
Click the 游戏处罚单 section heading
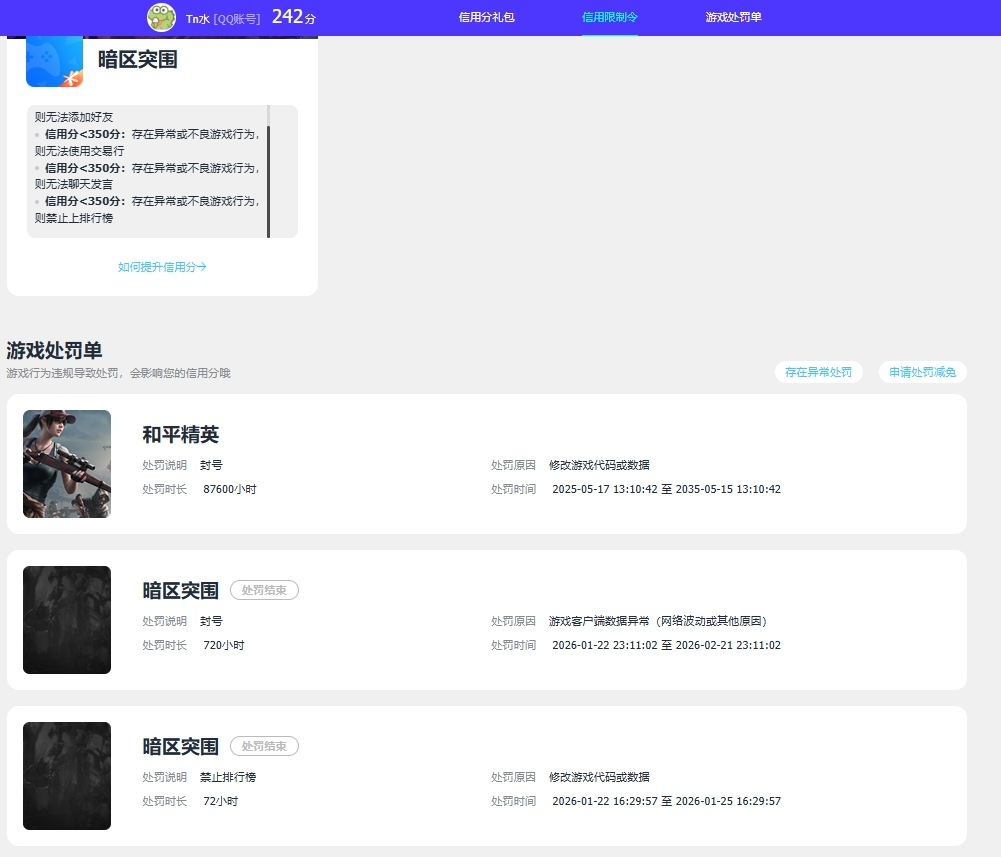coord(54,350)
